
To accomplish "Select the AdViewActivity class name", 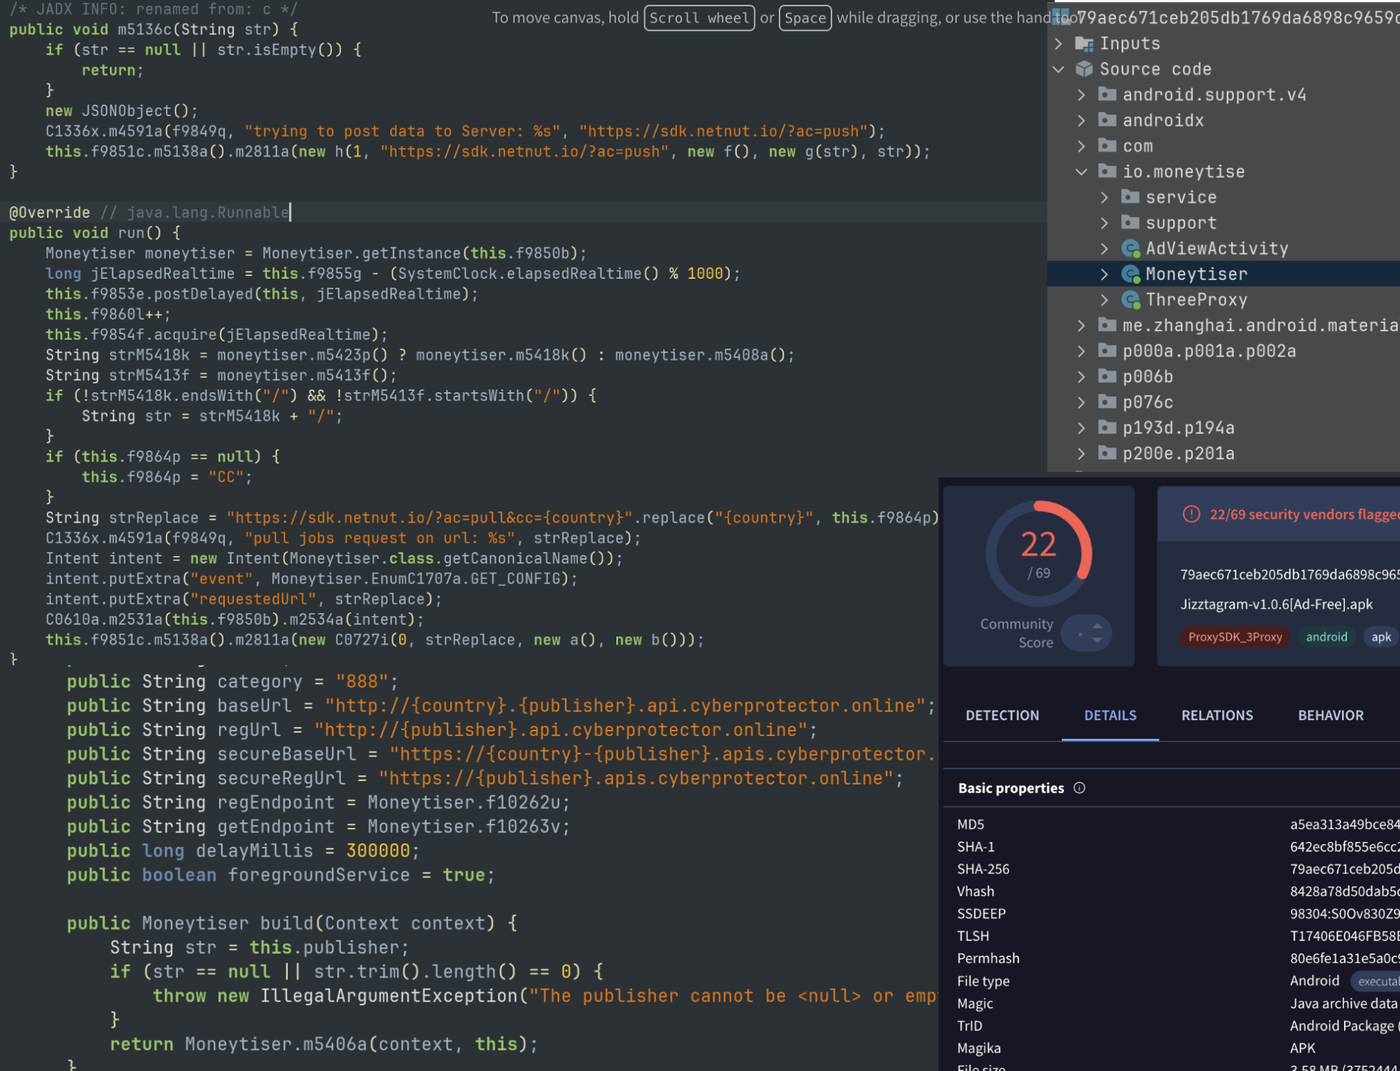I will tap(1217, 248).
